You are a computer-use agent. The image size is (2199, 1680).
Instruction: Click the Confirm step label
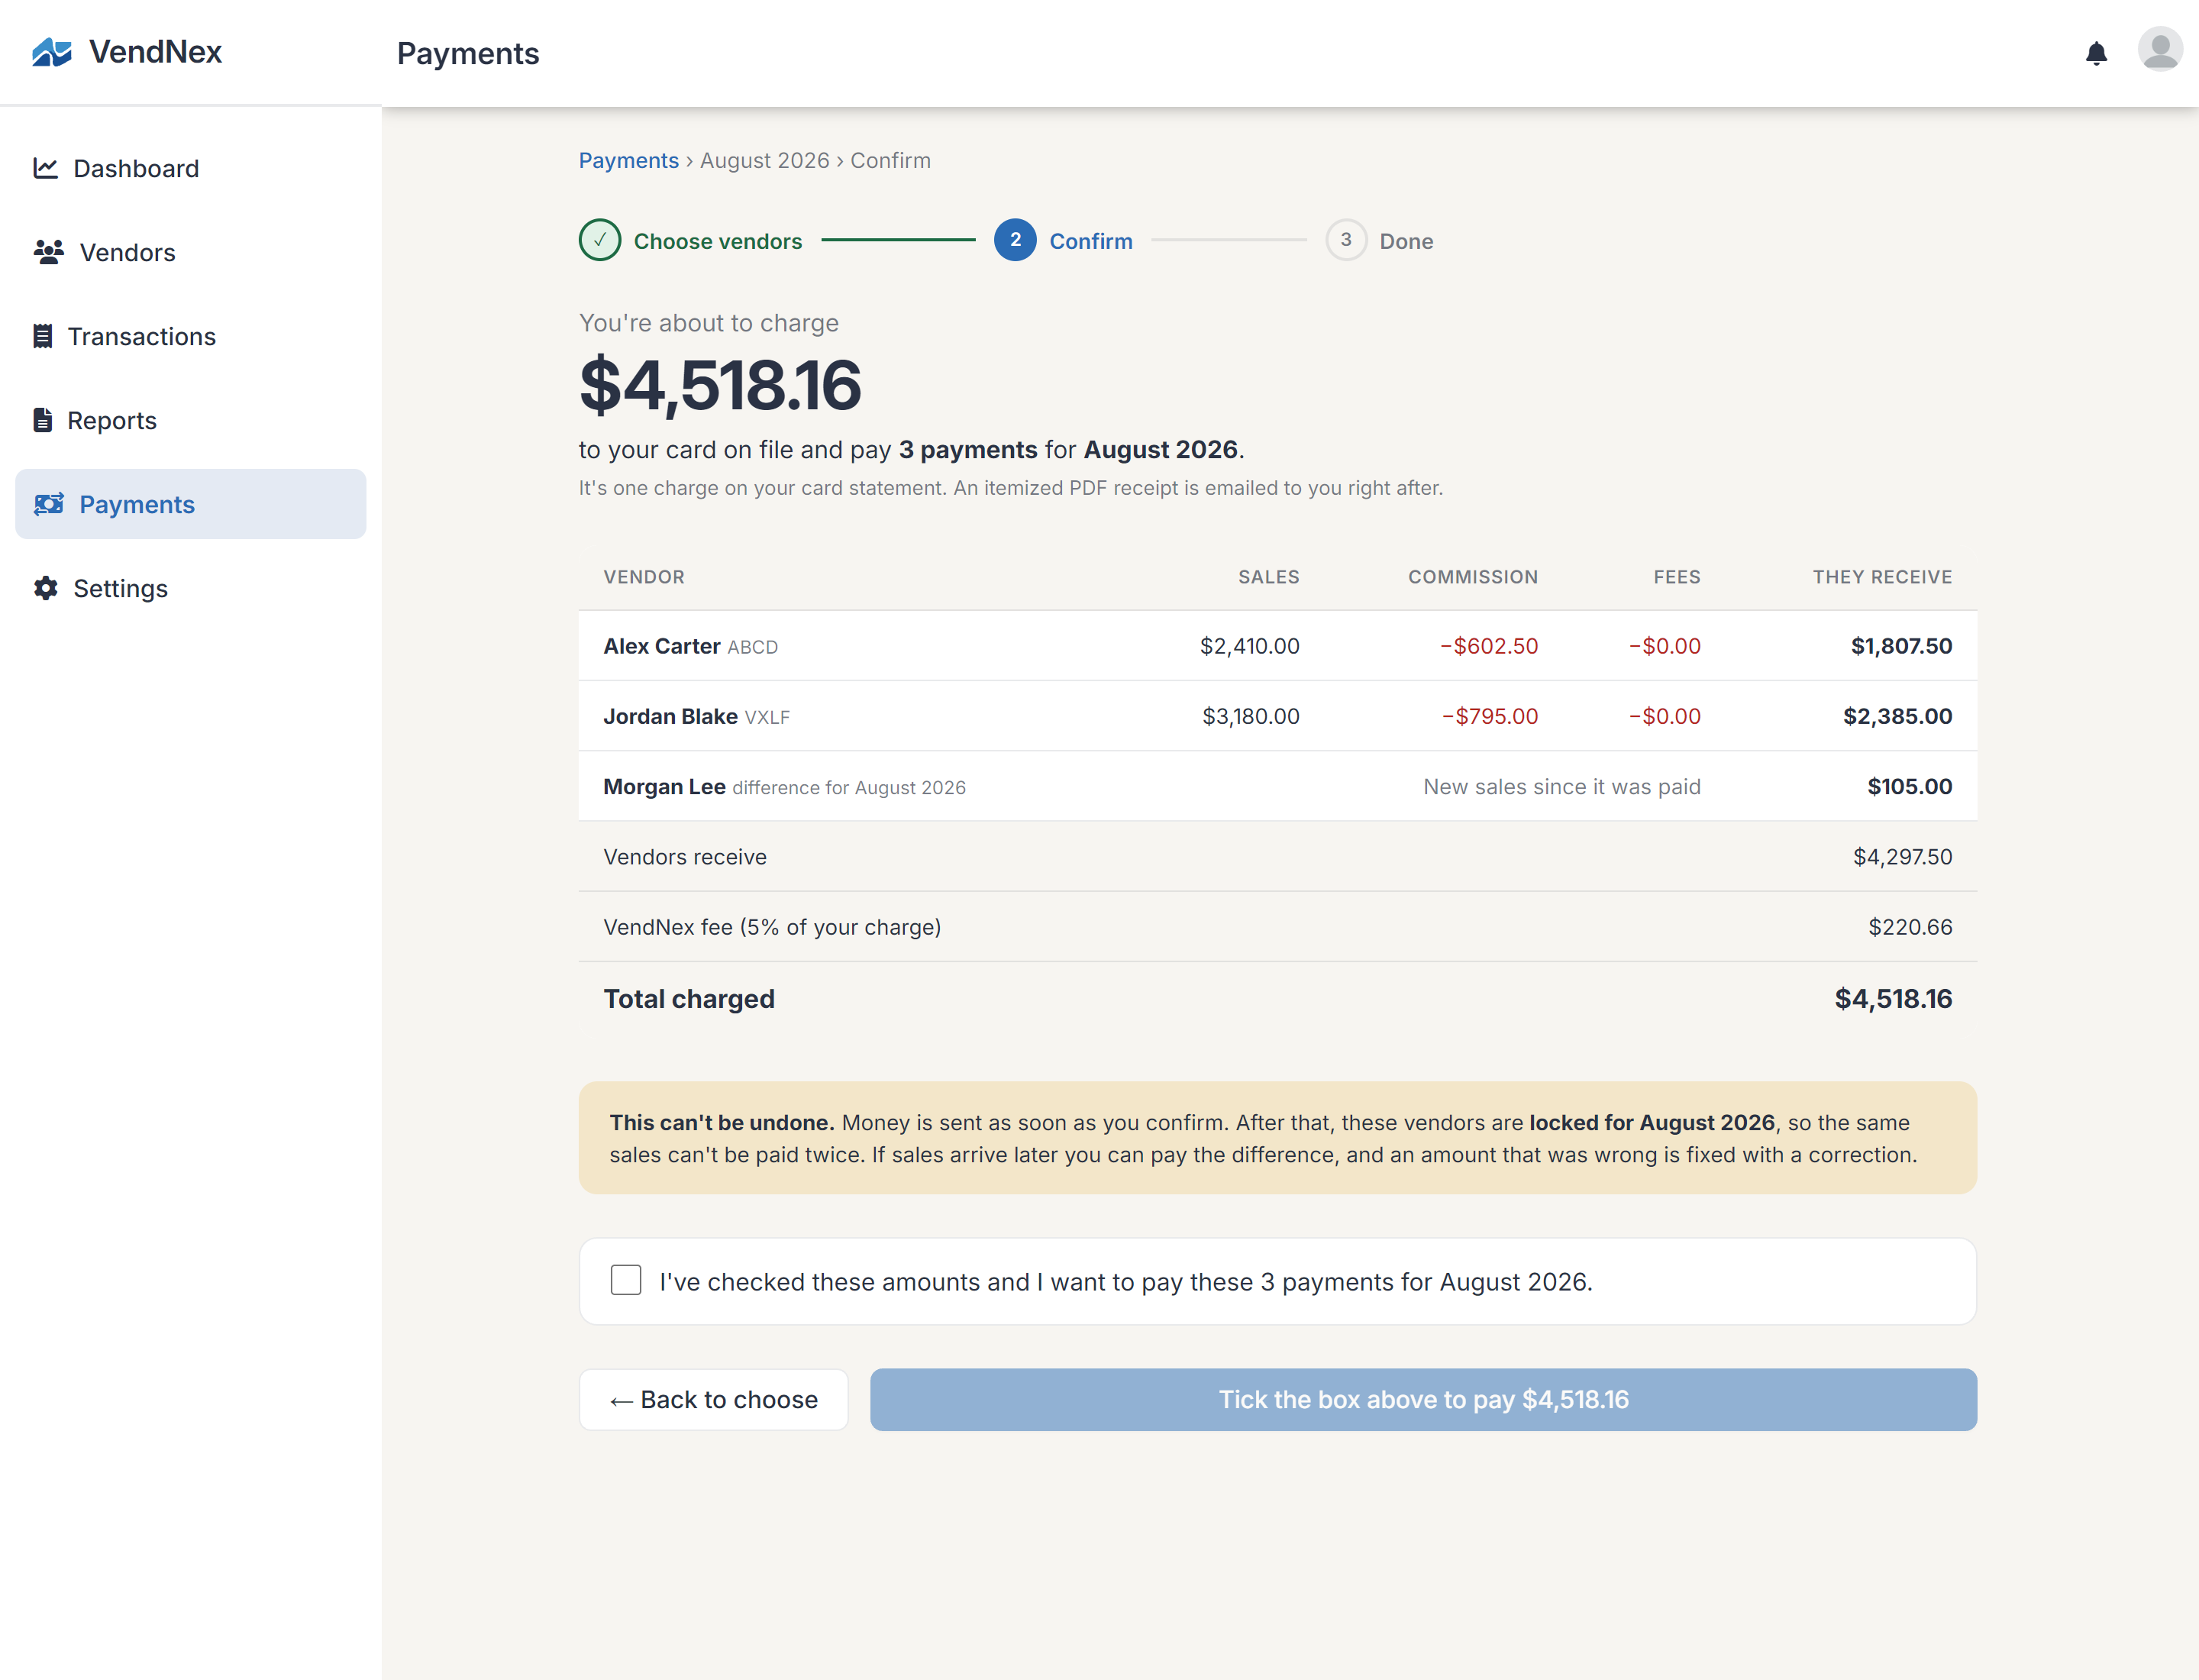coord(1091,241)
